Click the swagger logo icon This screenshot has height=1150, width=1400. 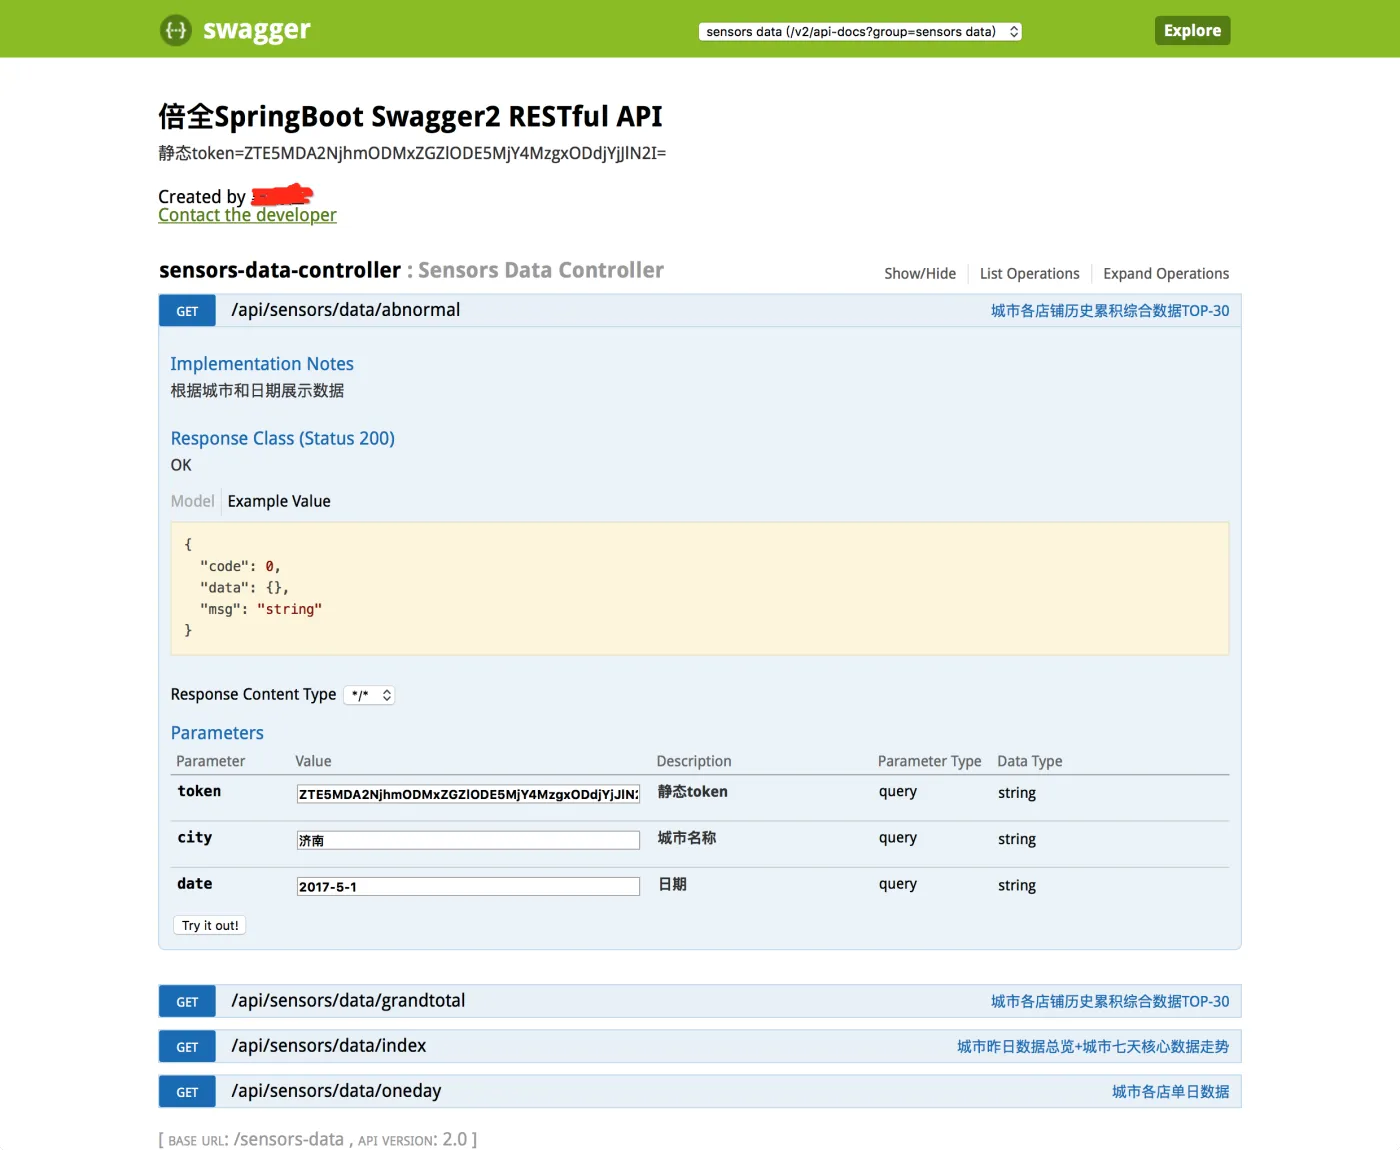tap(176, 30)
